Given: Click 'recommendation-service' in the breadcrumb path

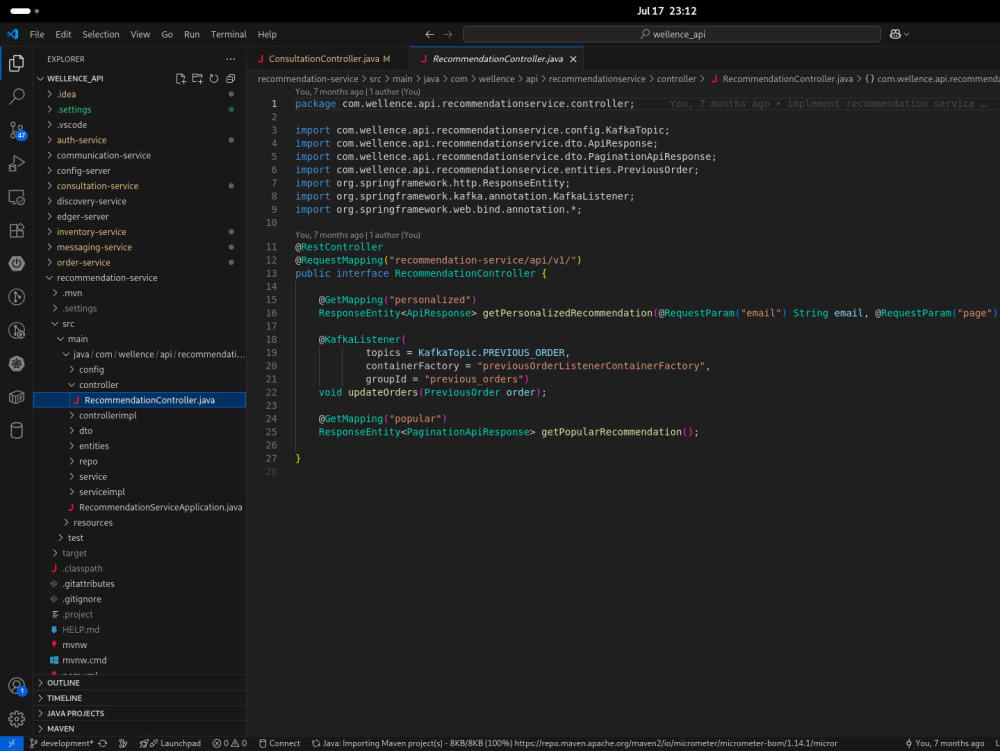Looking at the screenshot, I should pyautogui.click(x=307, y=79).
